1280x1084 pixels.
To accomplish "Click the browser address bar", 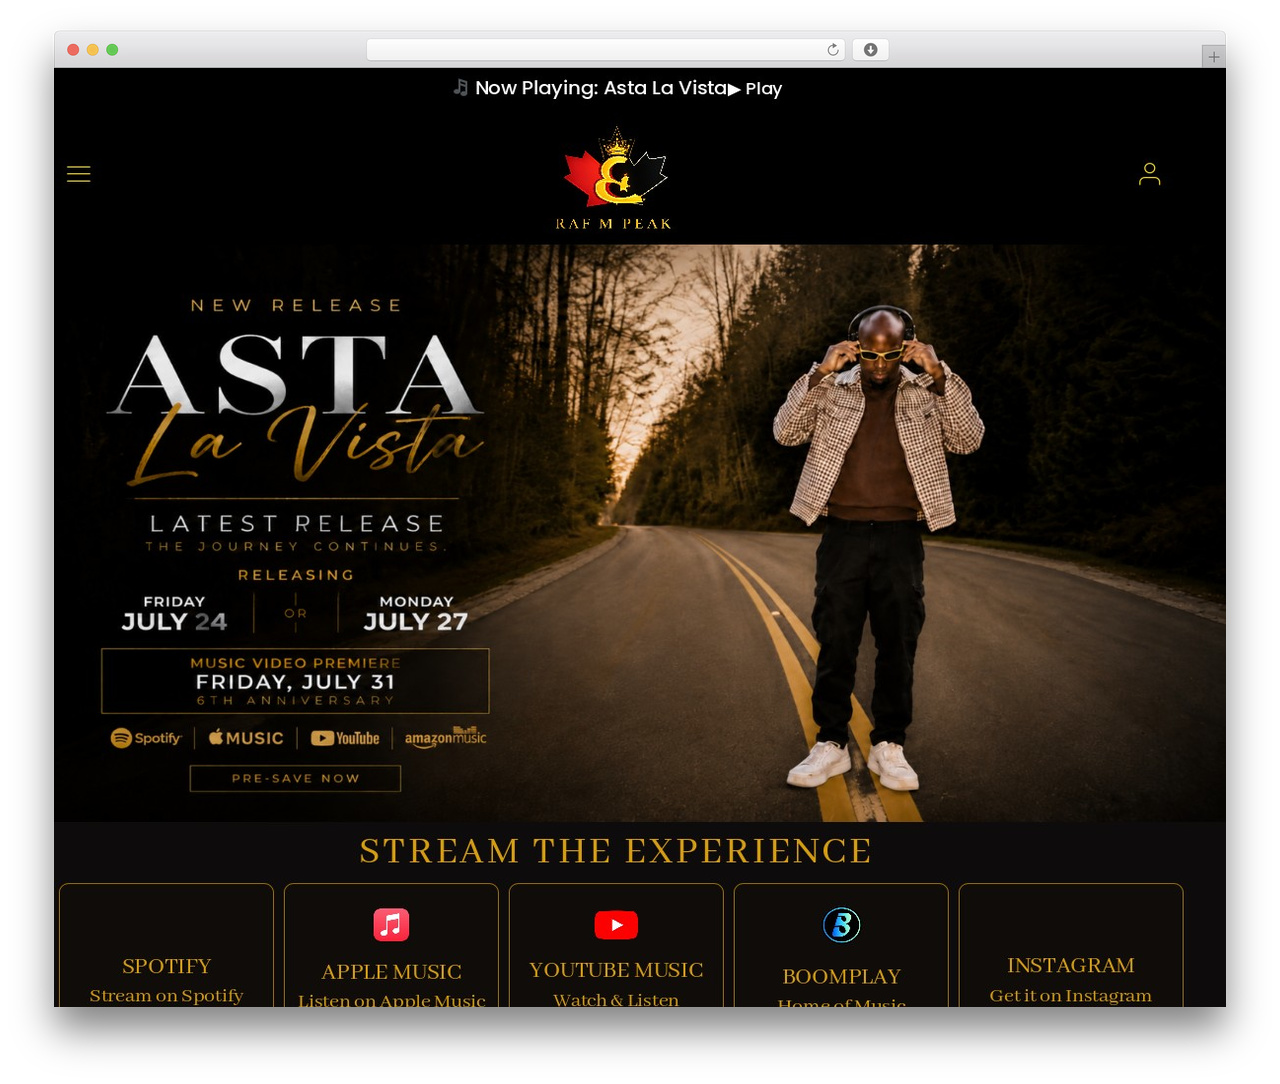I will pyautogui.click(x=605, y=50).
